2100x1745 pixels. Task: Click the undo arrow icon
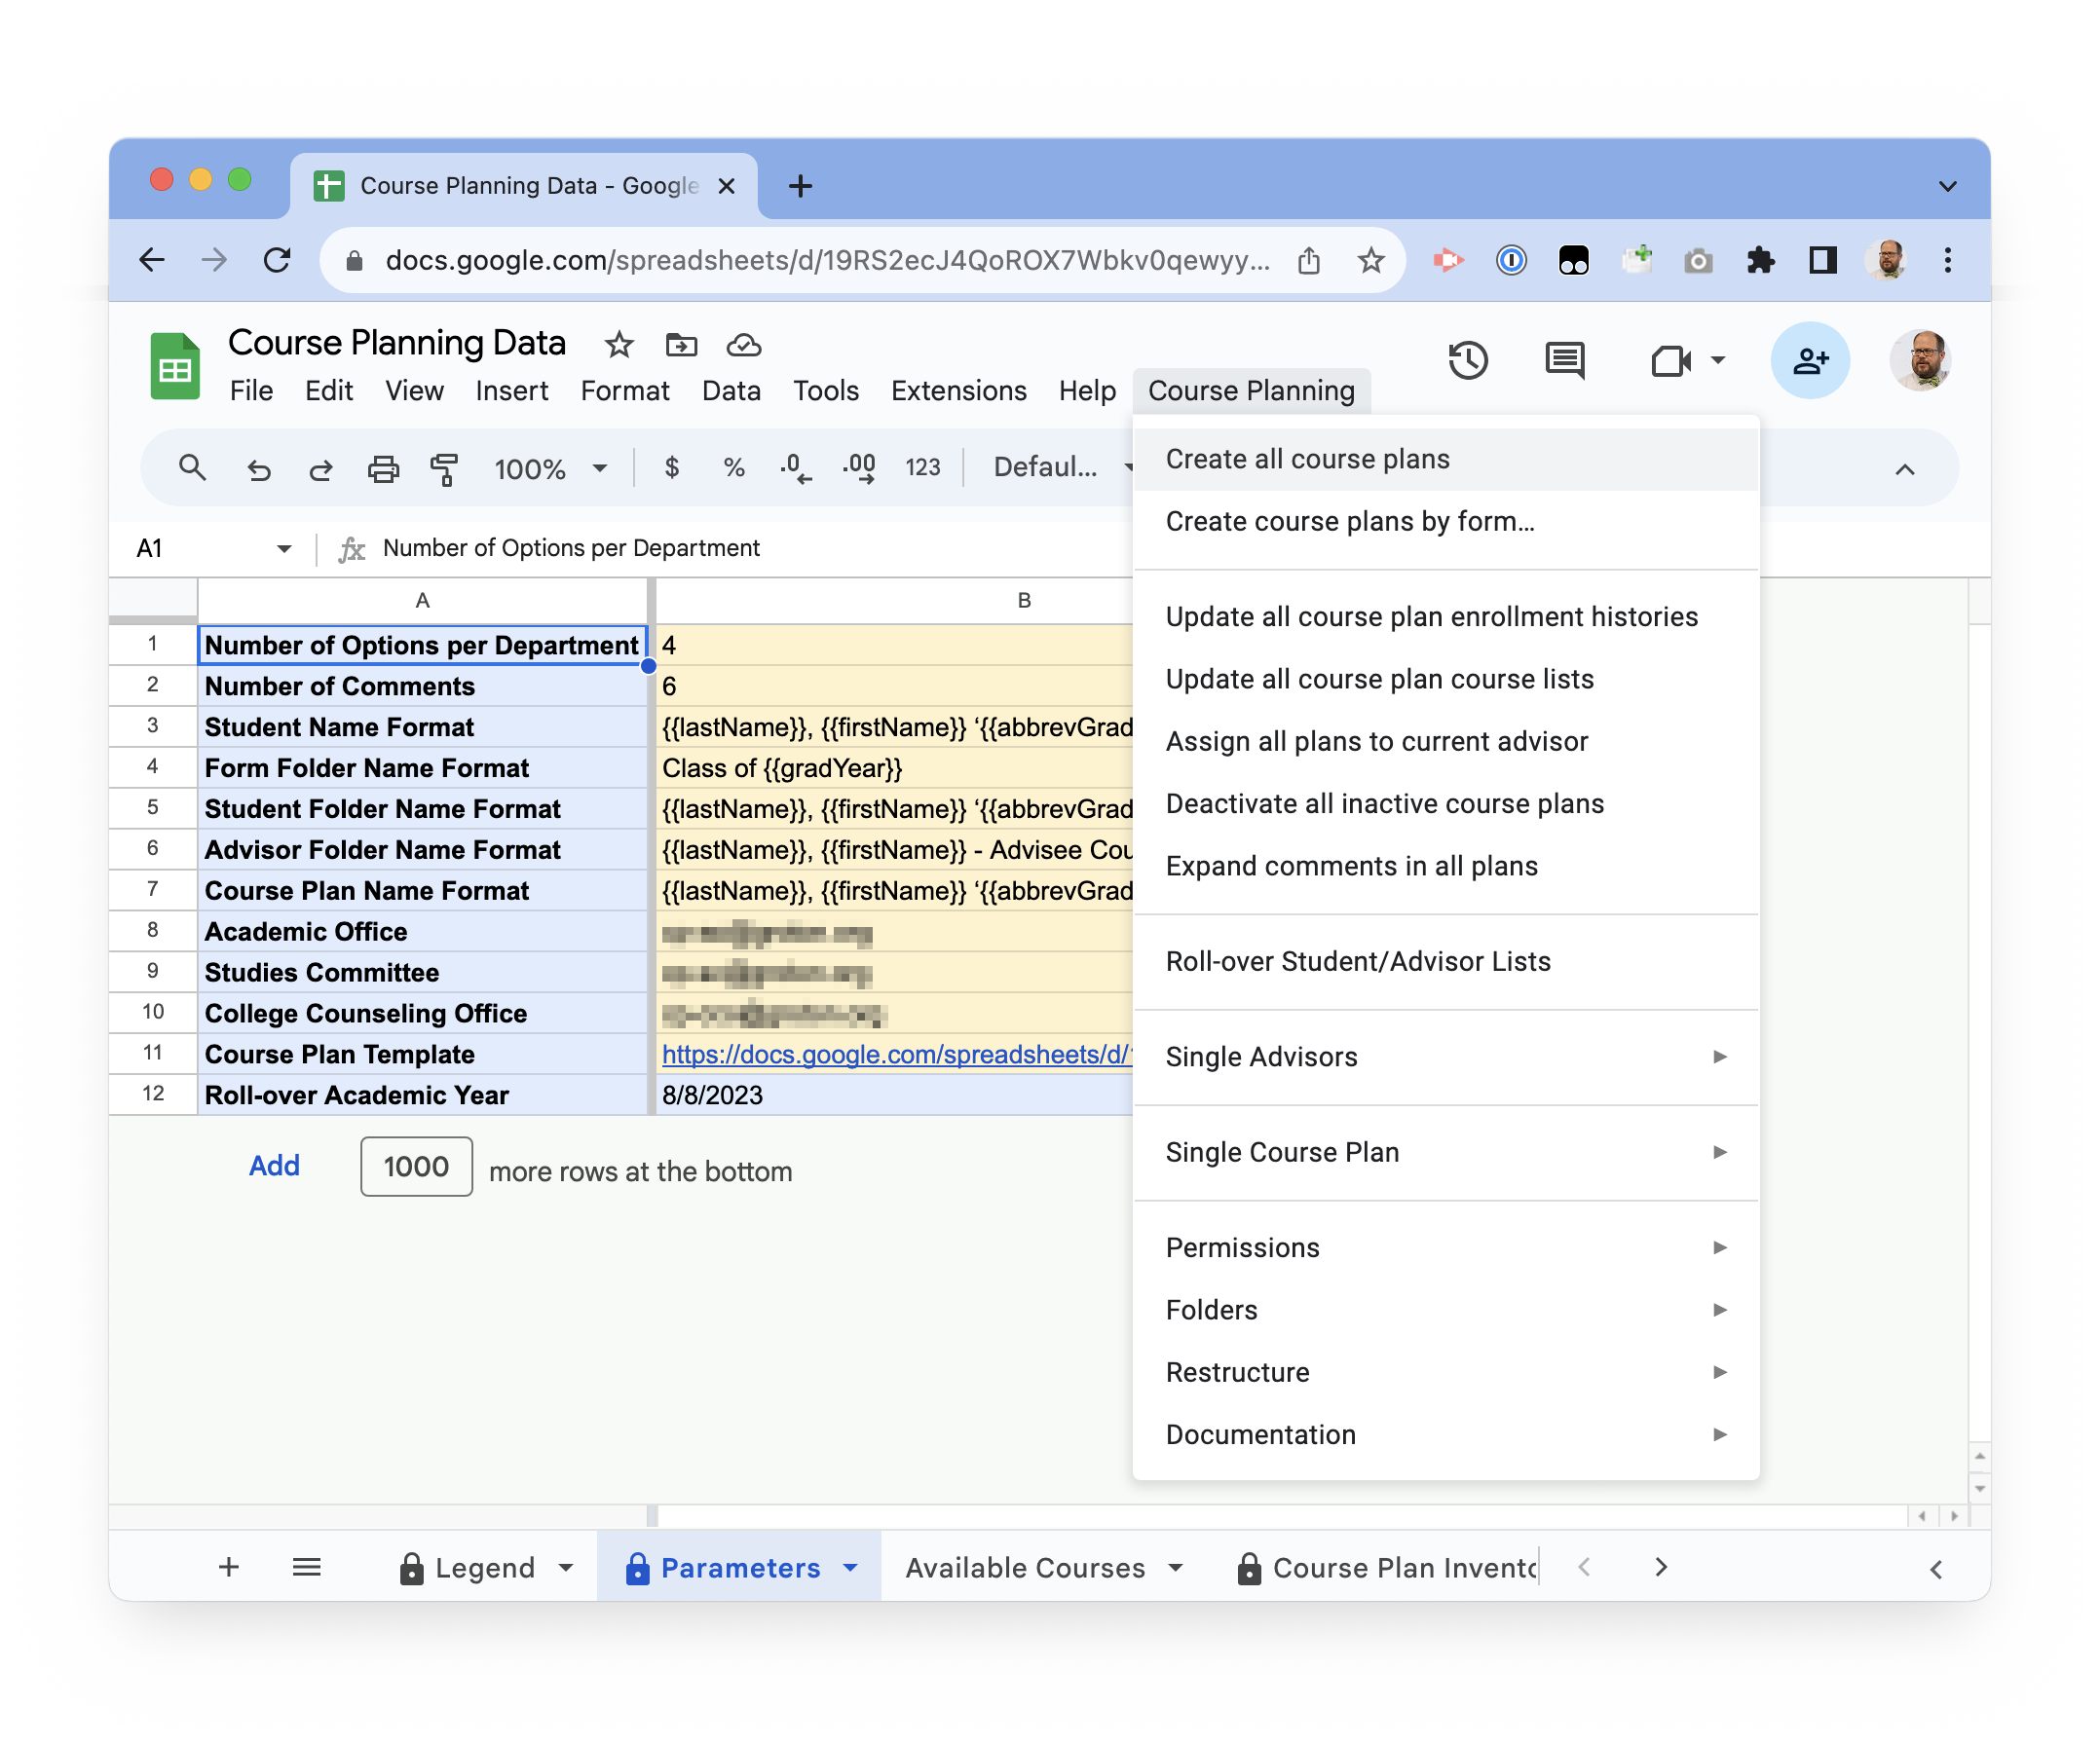(259, 468)
